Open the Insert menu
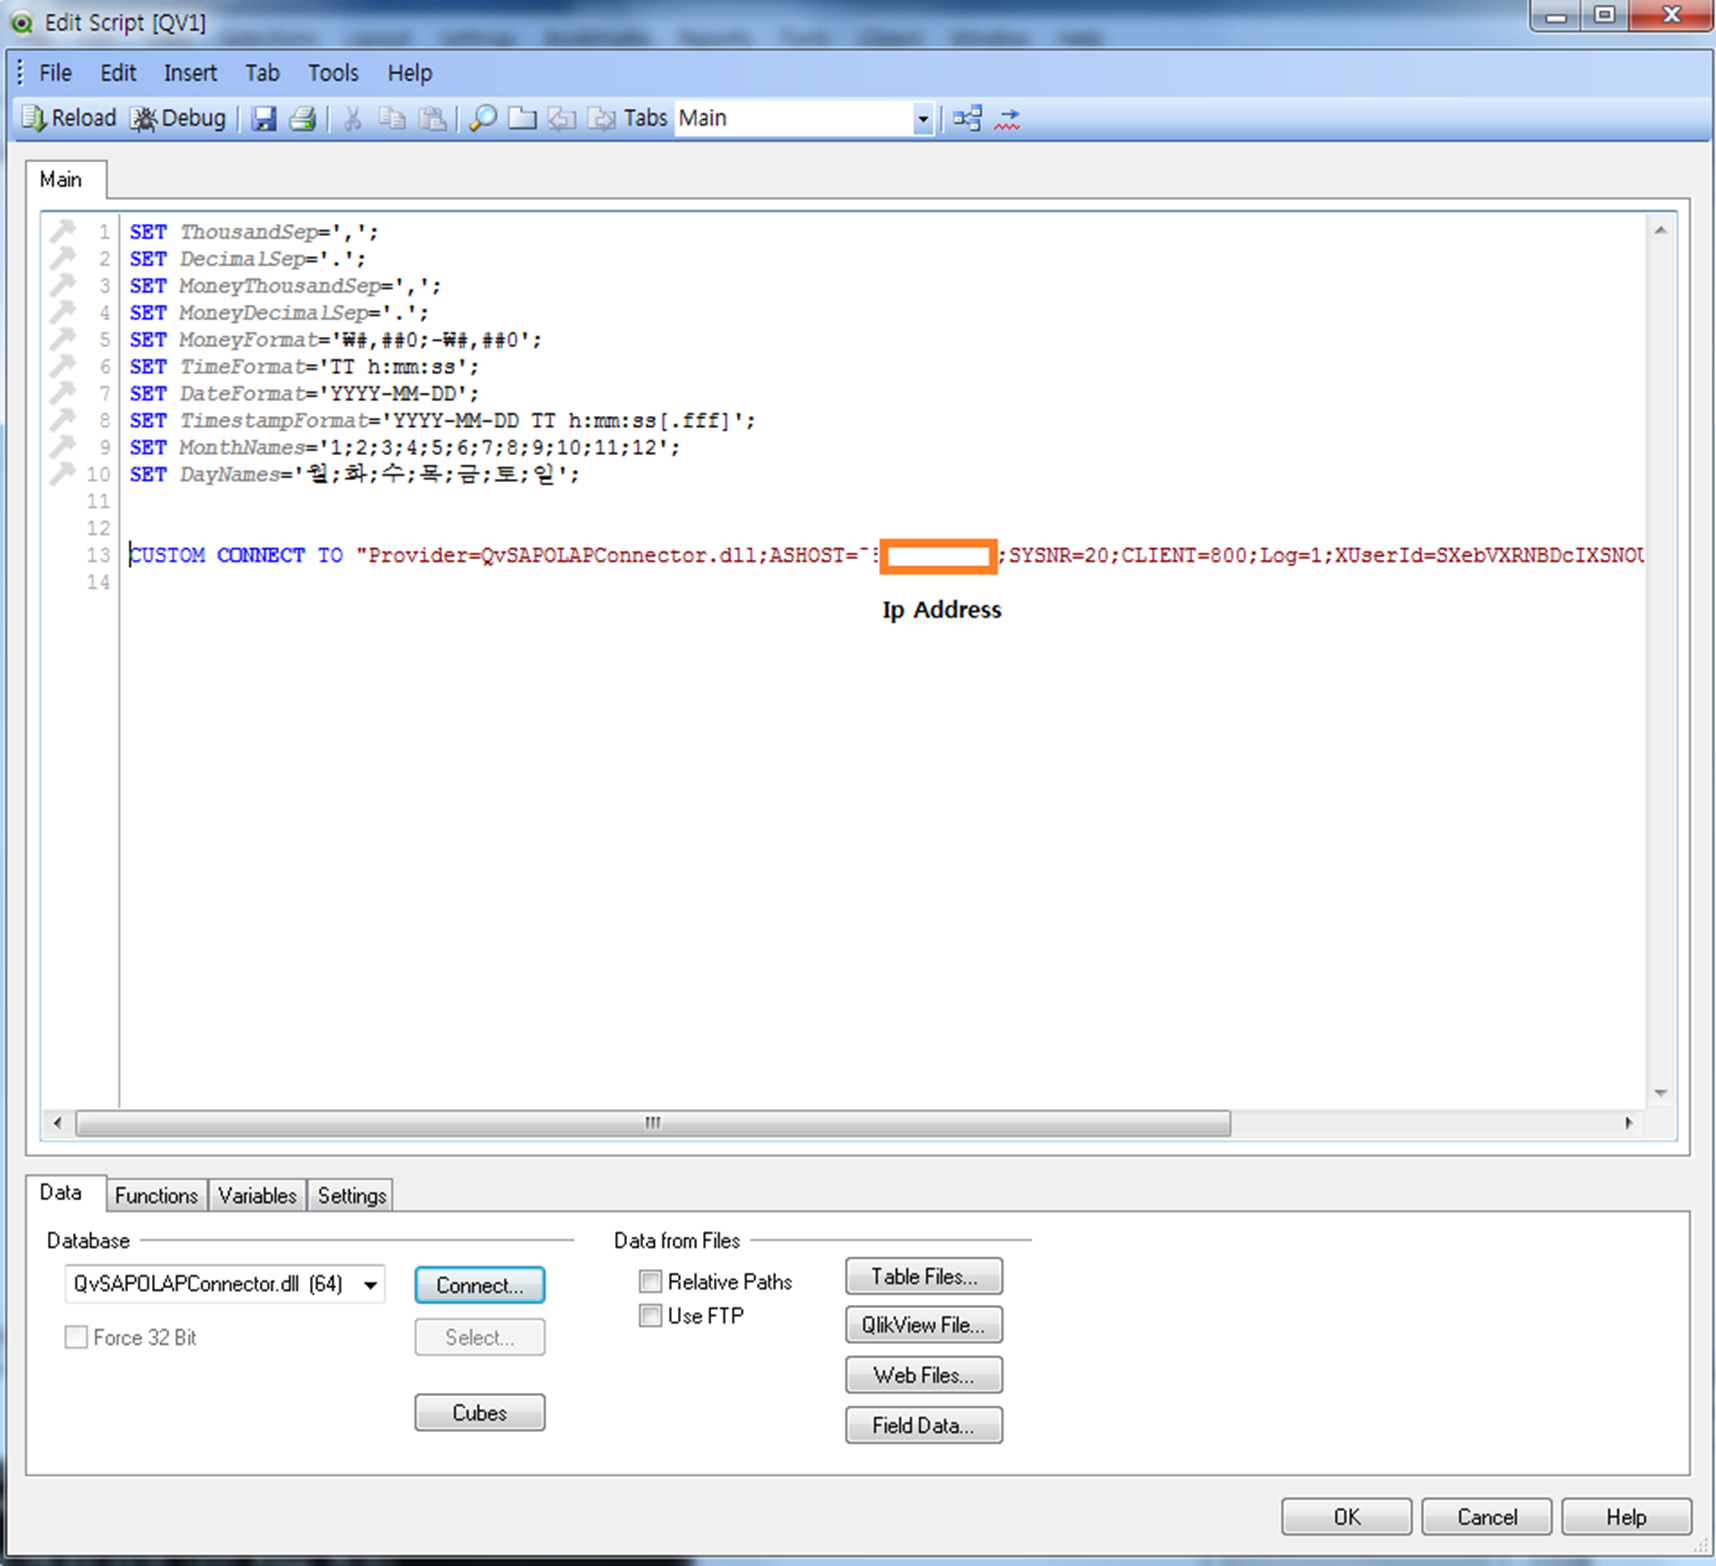This screenshot has height=1566, width=1716. (190, 73)
